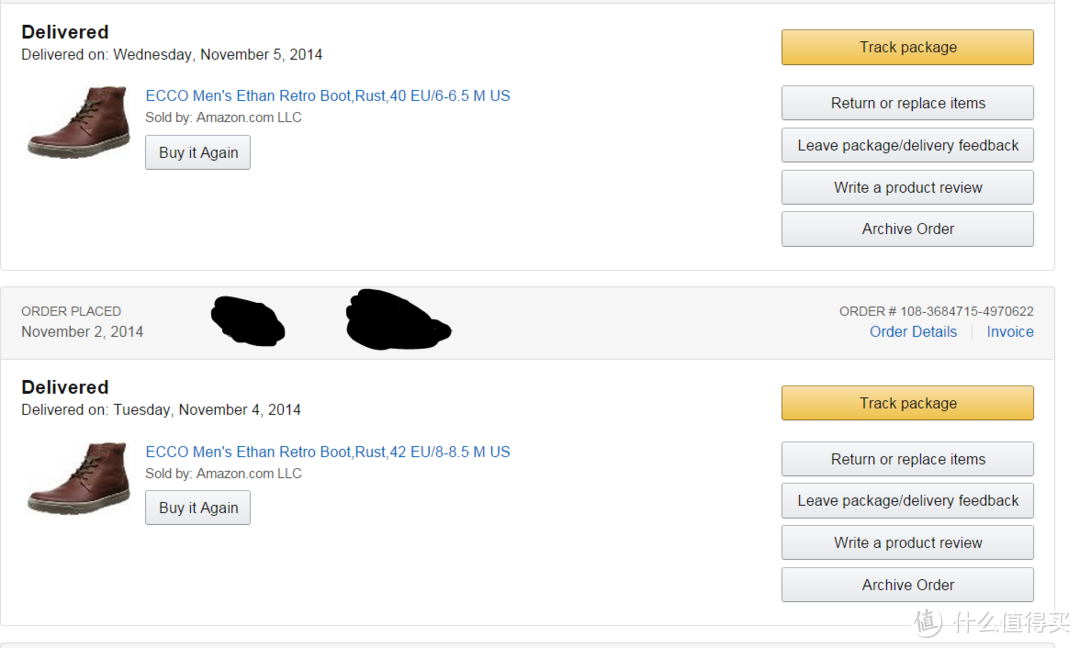Image resolution: width=1080 pixels, height=648 pixels.
Task: Click the second rust boot thumbnail
Action: pyautogui.click(x=79, y=479)
